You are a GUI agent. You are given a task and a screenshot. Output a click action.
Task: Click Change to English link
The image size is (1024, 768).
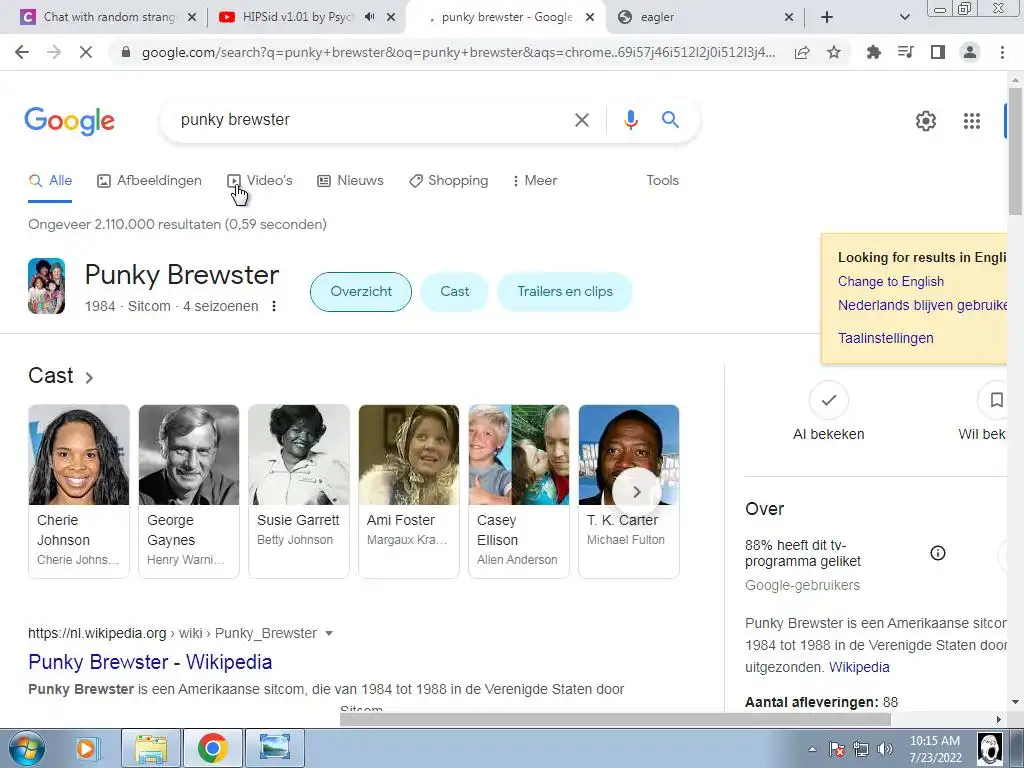pyautogui.click(x=891, y=281)
